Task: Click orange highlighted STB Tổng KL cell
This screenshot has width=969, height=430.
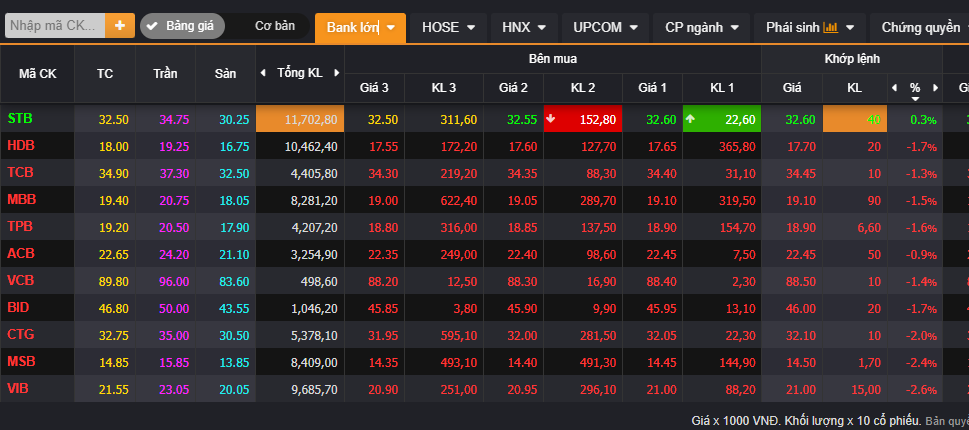Action: tap(299, 119)
